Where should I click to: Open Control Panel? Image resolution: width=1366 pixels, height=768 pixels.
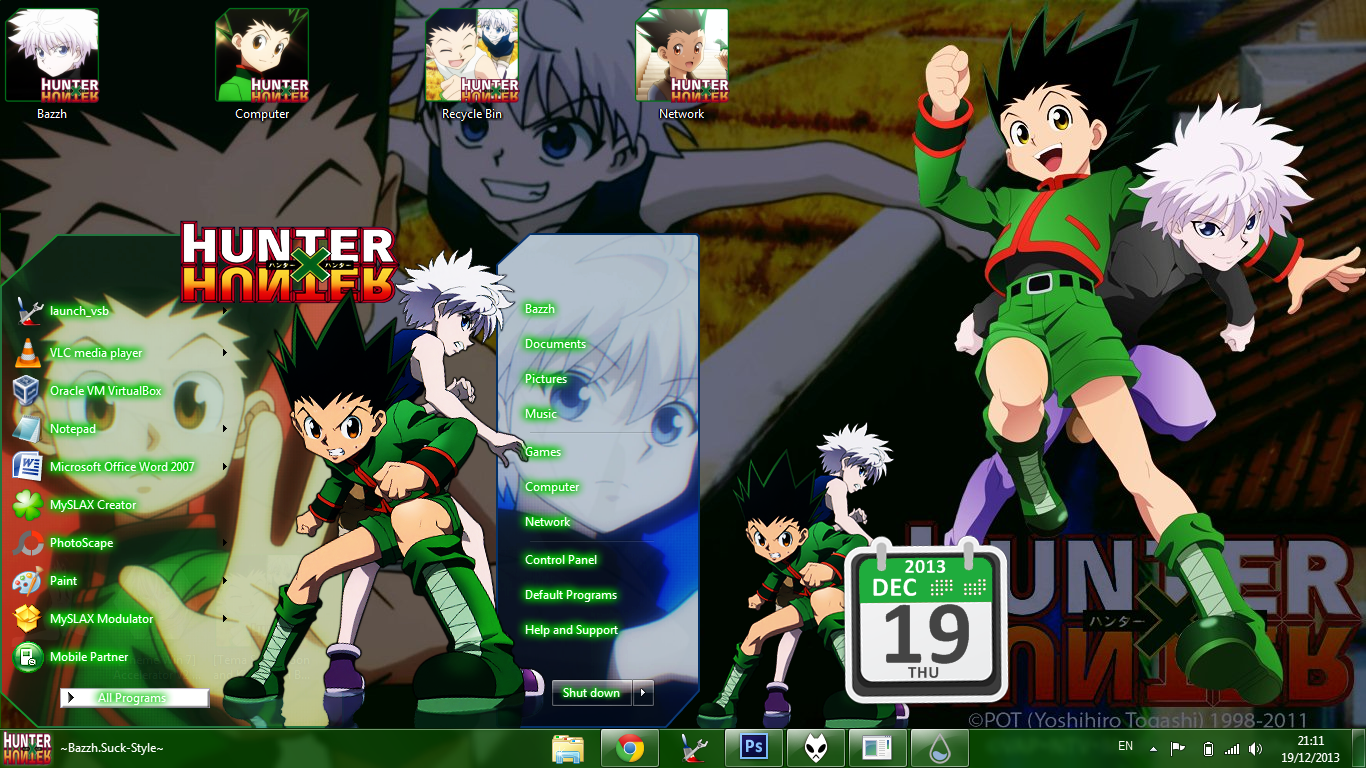[561, 560]
